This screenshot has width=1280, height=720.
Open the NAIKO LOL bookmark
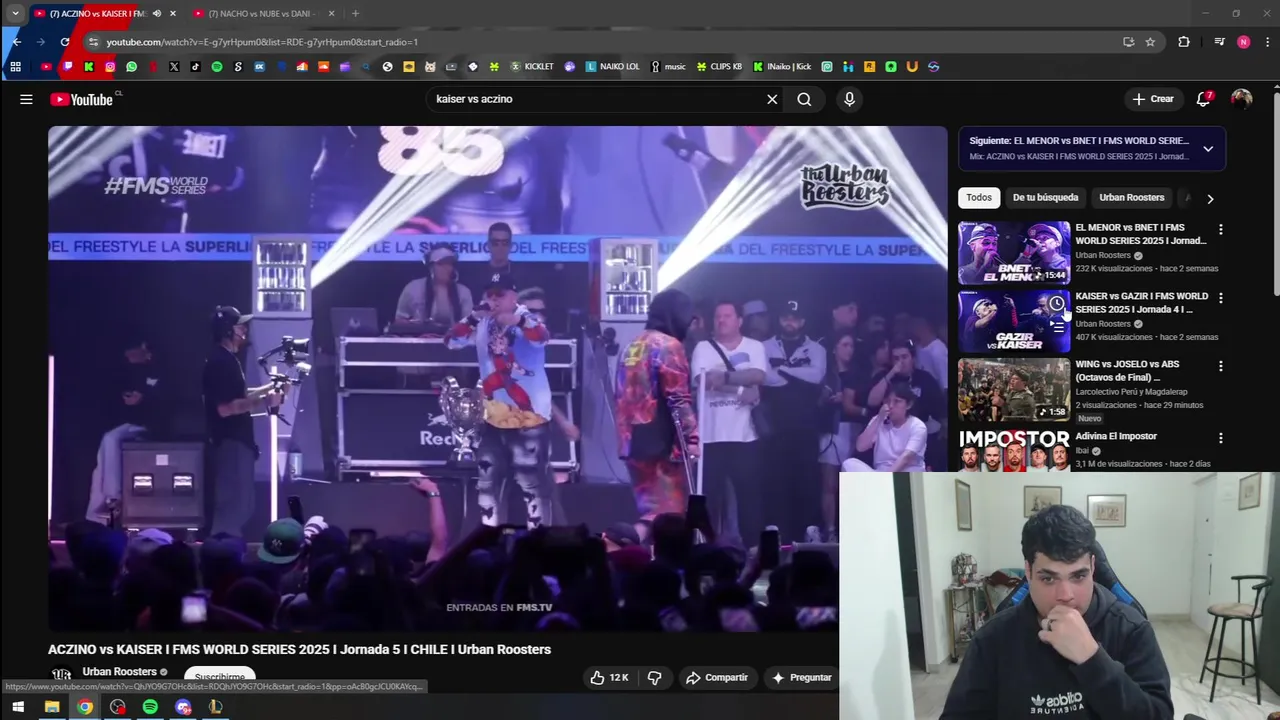(x=612, y=67)
